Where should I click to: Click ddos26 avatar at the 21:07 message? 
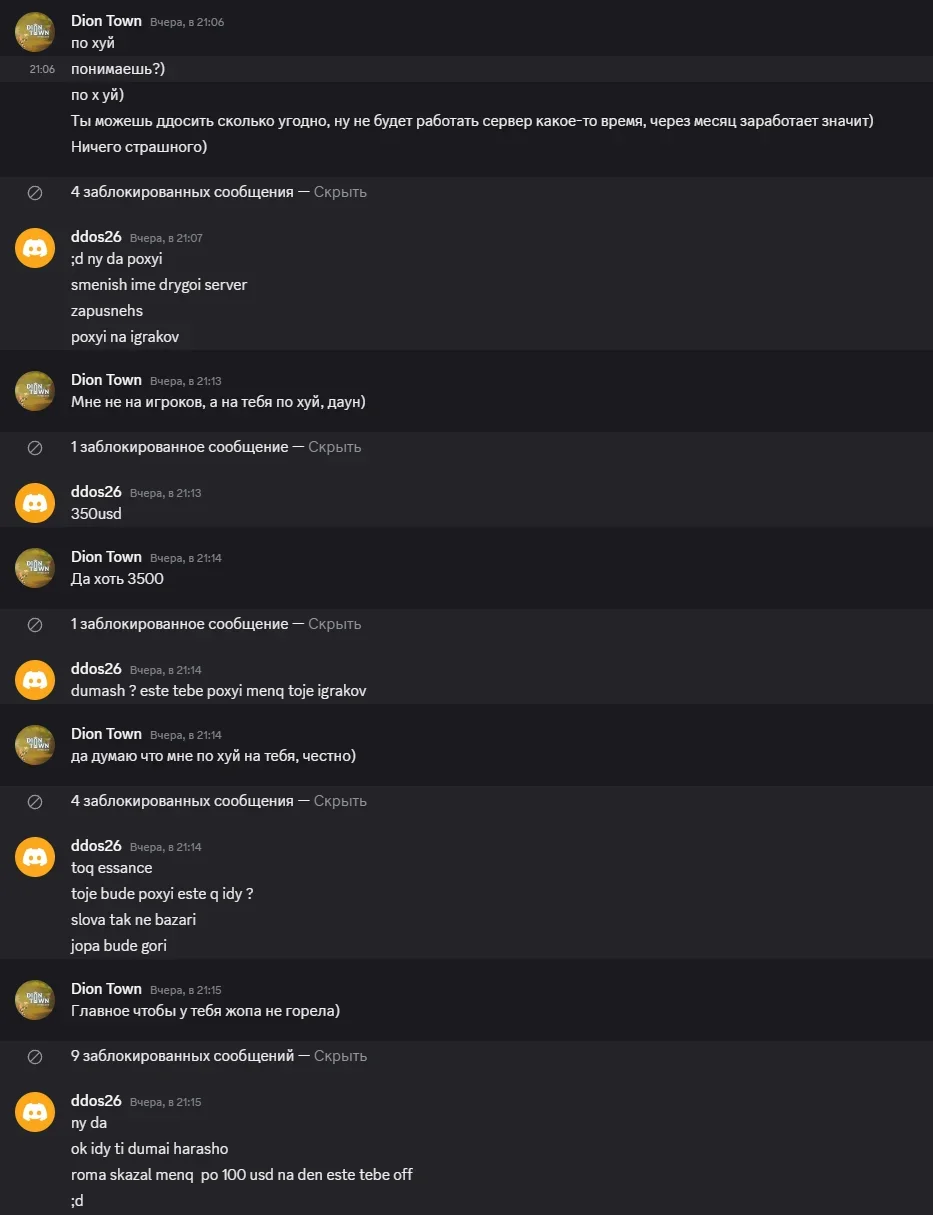pos(35,248)
